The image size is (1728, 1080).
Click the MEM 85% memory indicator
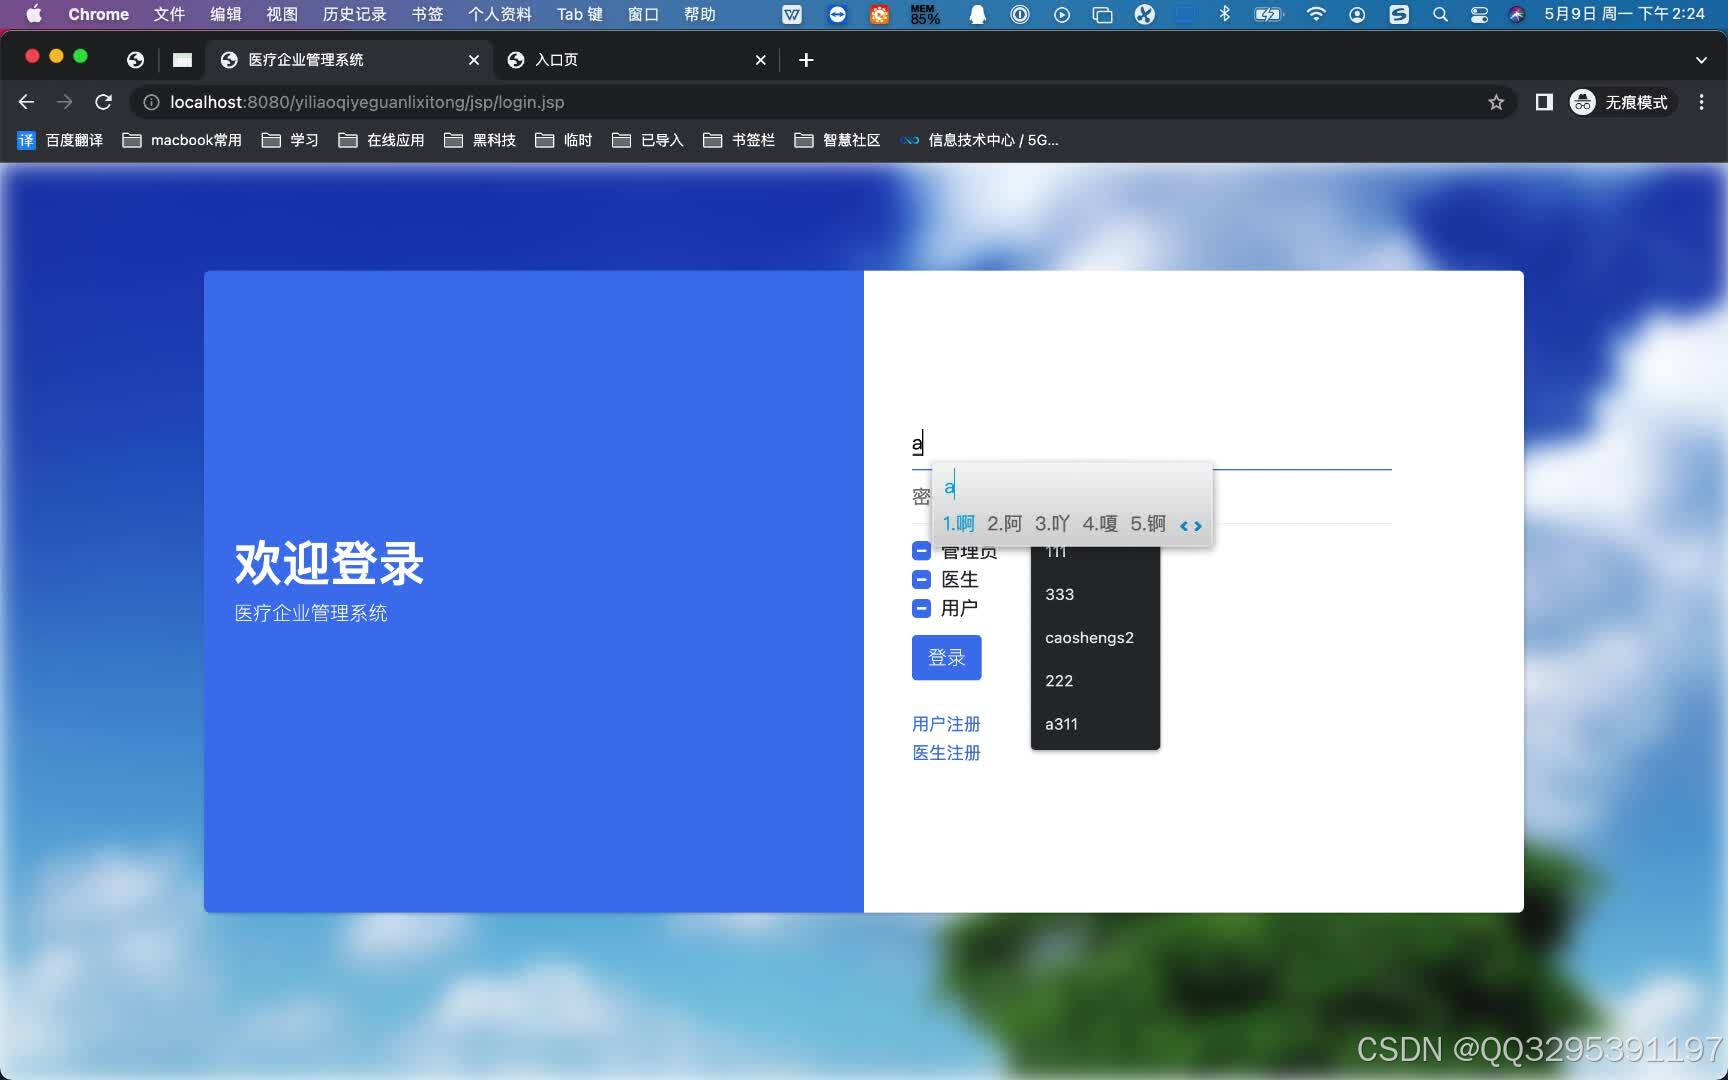[925, 14]
